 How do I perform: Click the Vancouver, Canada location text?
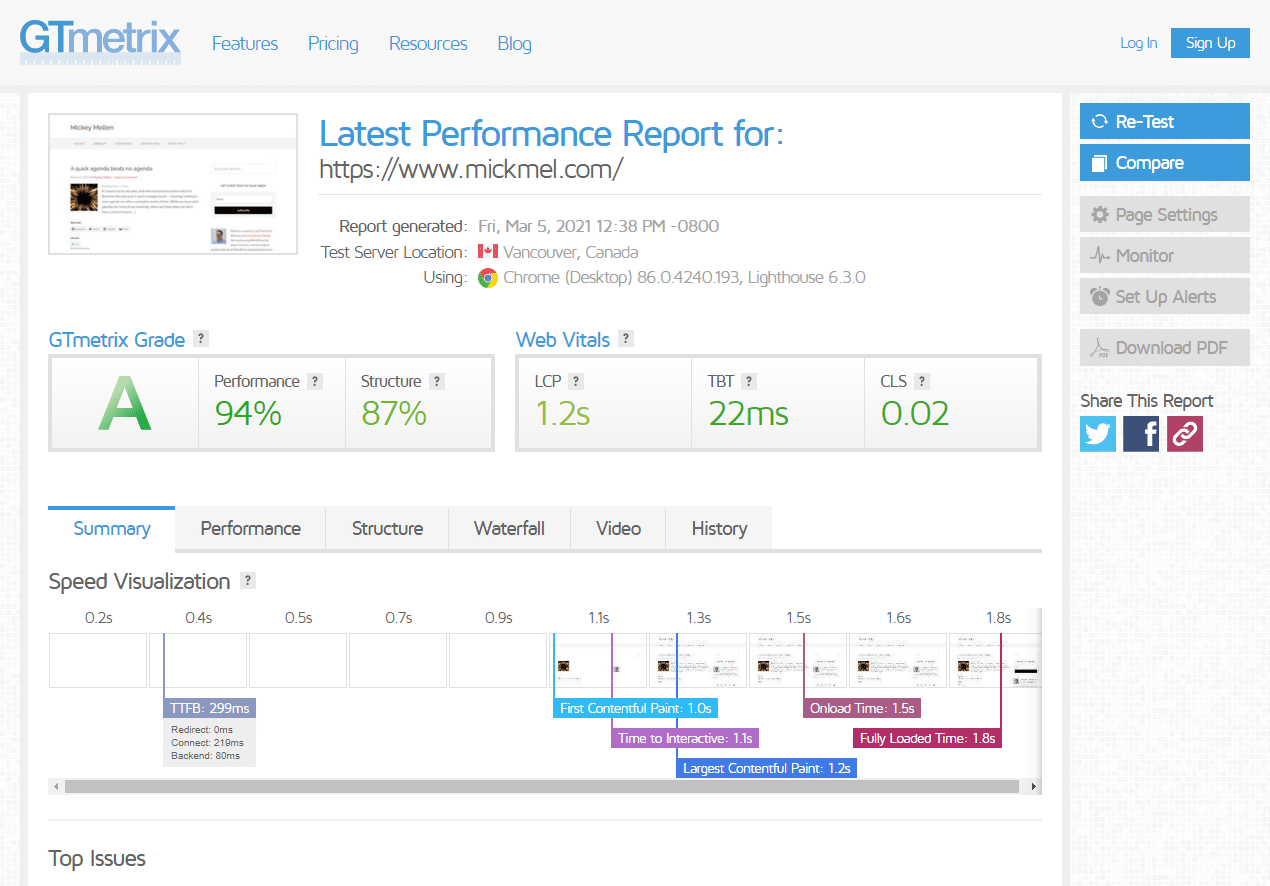tap(571, 252)
